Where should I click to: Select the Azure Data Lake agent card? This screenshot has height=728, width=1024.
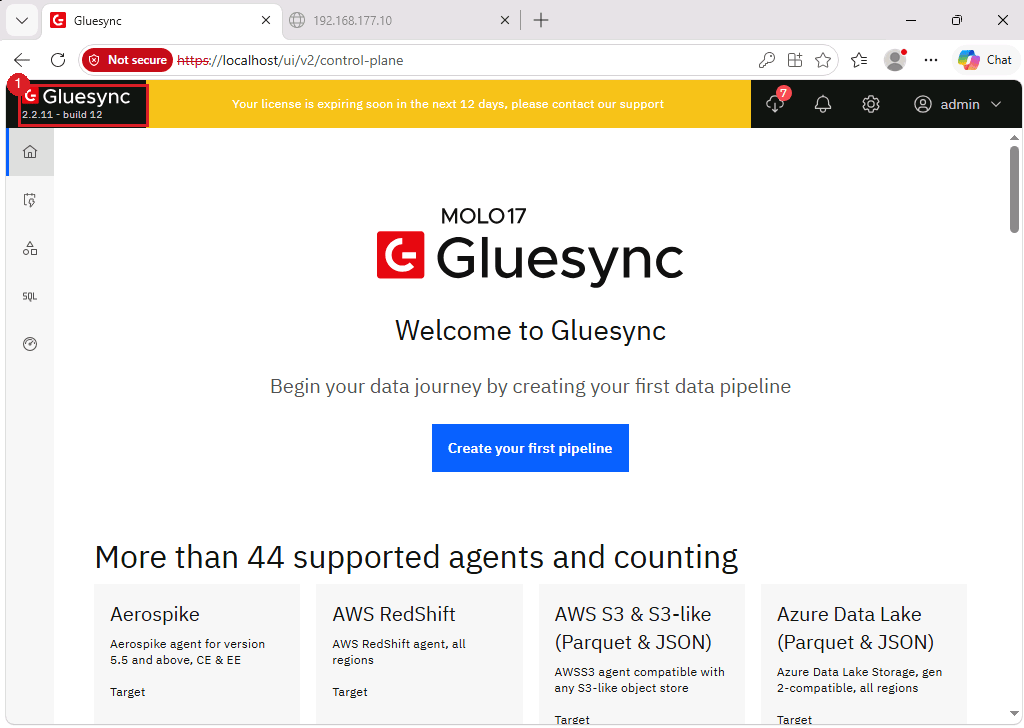point(864,653)
